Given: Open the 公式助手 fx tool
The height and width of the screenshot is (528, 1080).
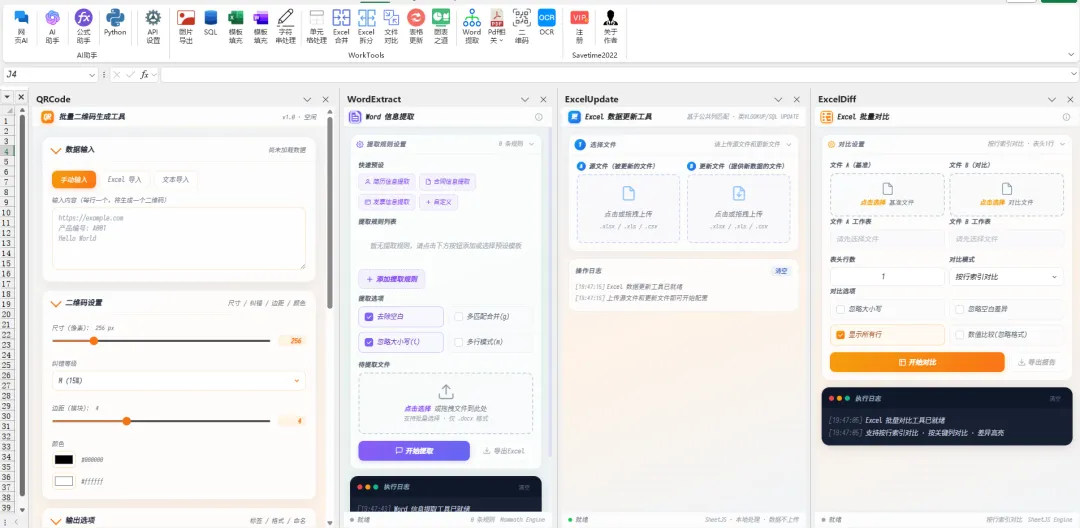Looking at the screenshot, I should coord(83,27).
